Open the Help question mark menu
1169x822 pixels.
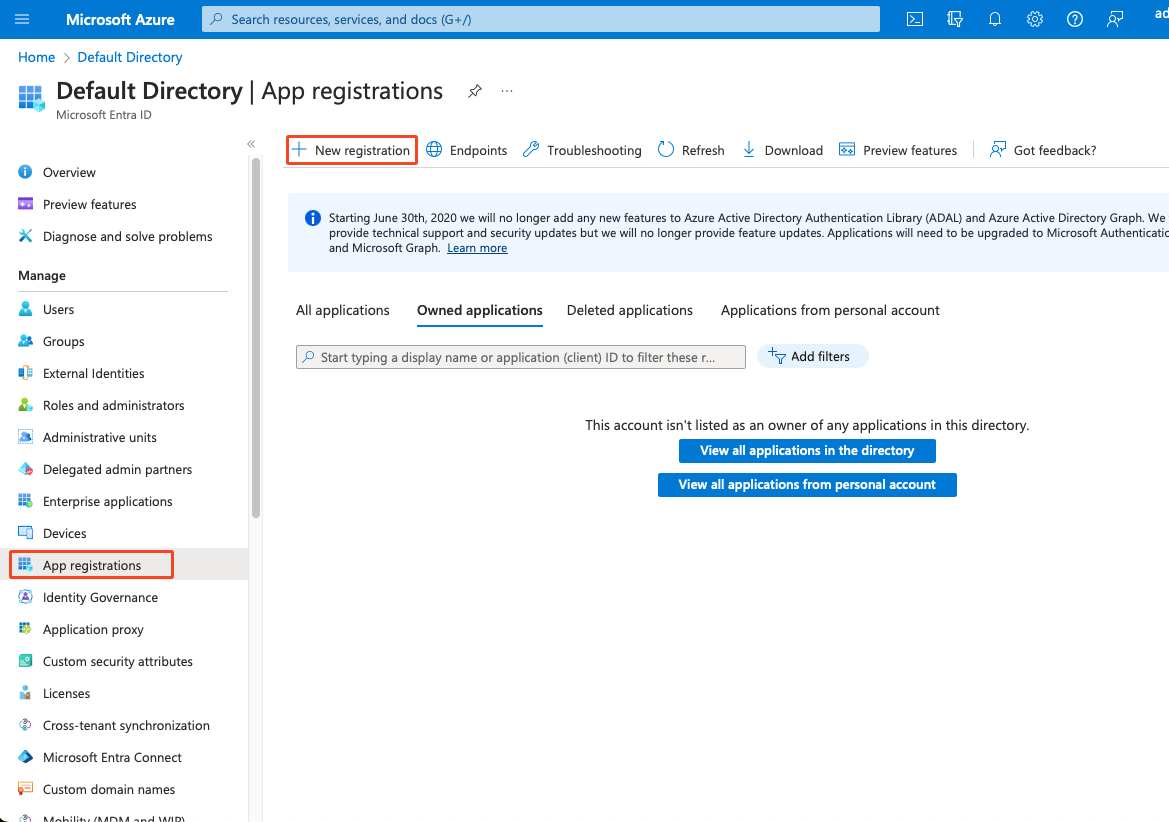click(1074, 18)
